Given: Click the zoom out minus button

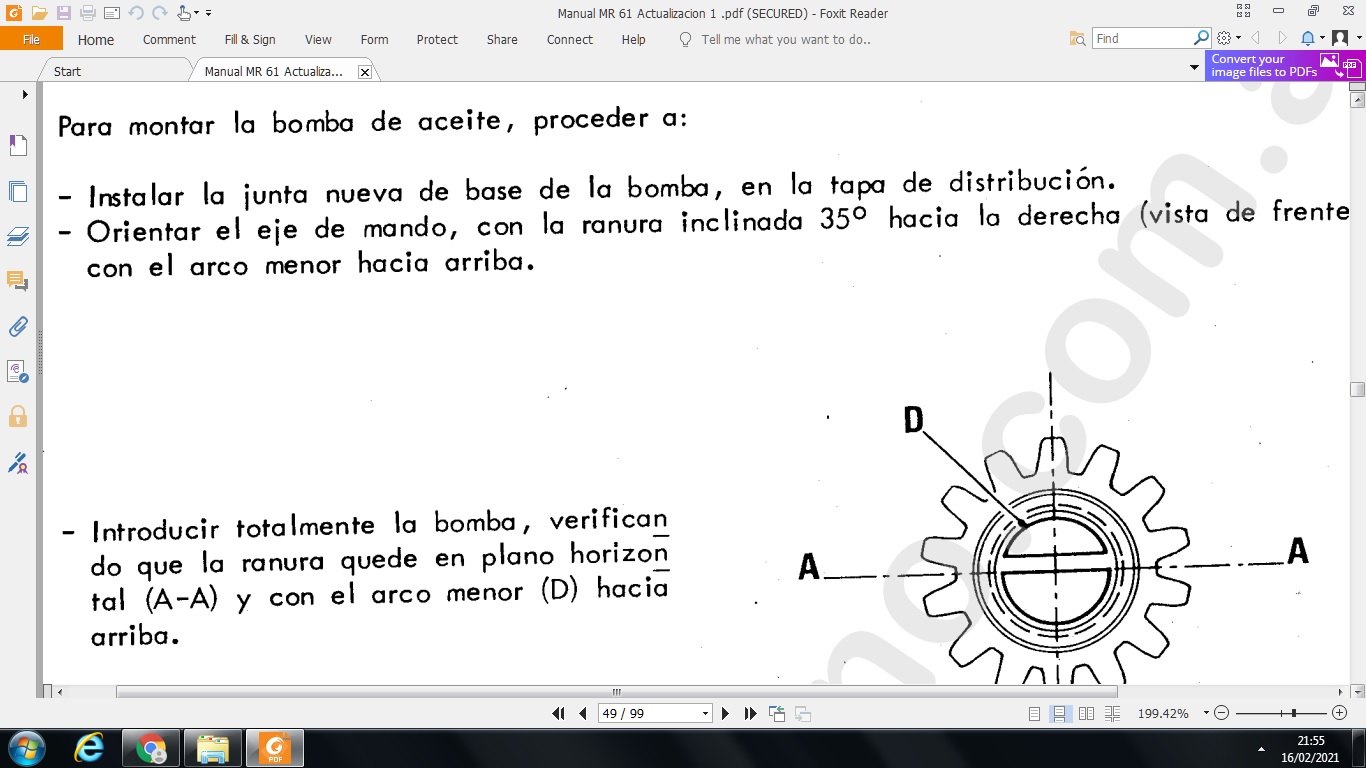Looking at the screenshot, I should tap(1222, 713).
